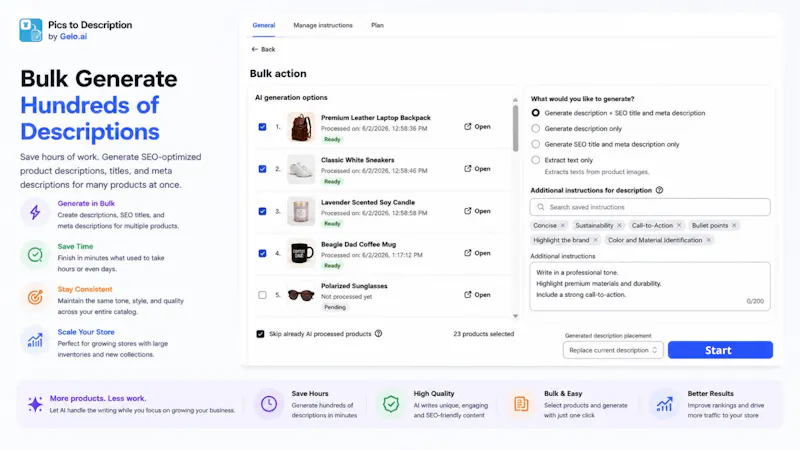Go Back from Bulk action
This screenshot has width=800, height=450.
click(x=263, y=49)
